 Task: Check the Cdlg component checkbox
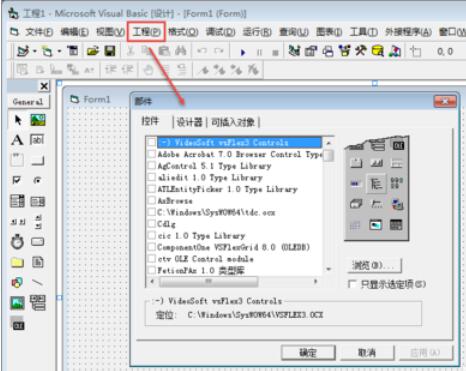(152, 224)
